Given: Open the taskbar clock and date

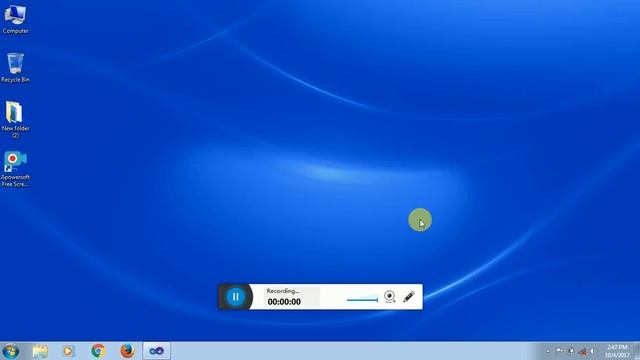Looking at the screenshot, I should pyautogui.click(x=617, y=351).
